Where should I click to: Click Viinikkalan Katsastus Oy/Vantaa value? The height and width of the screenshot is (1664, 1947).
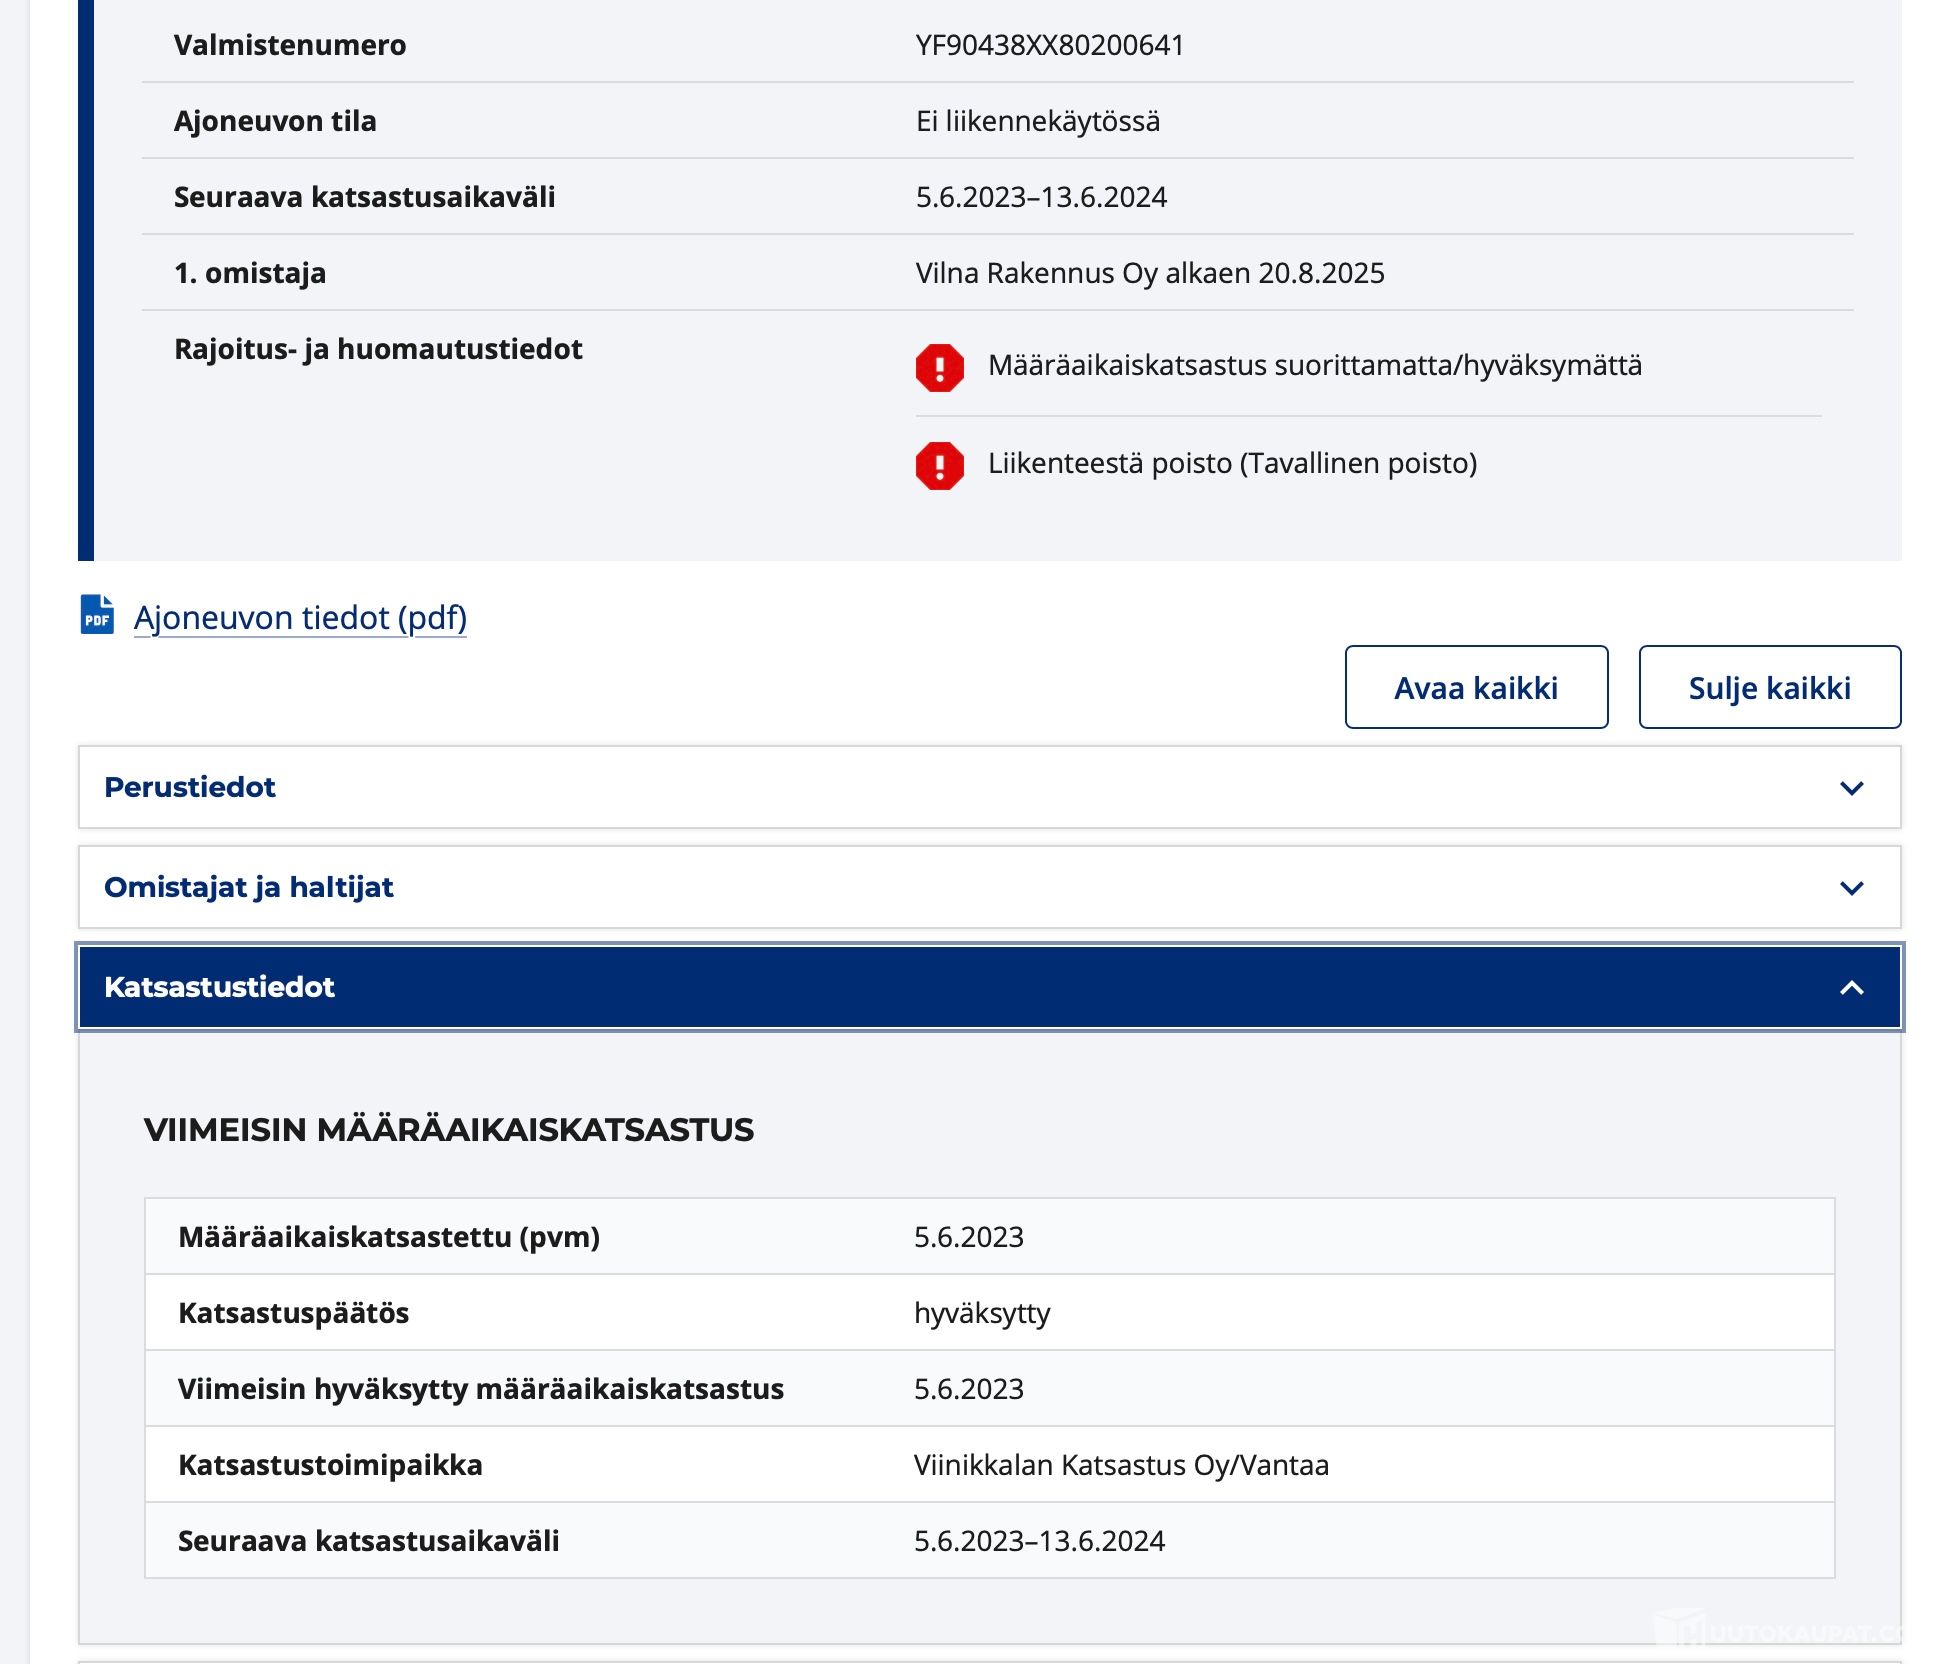[1121, 1465]
